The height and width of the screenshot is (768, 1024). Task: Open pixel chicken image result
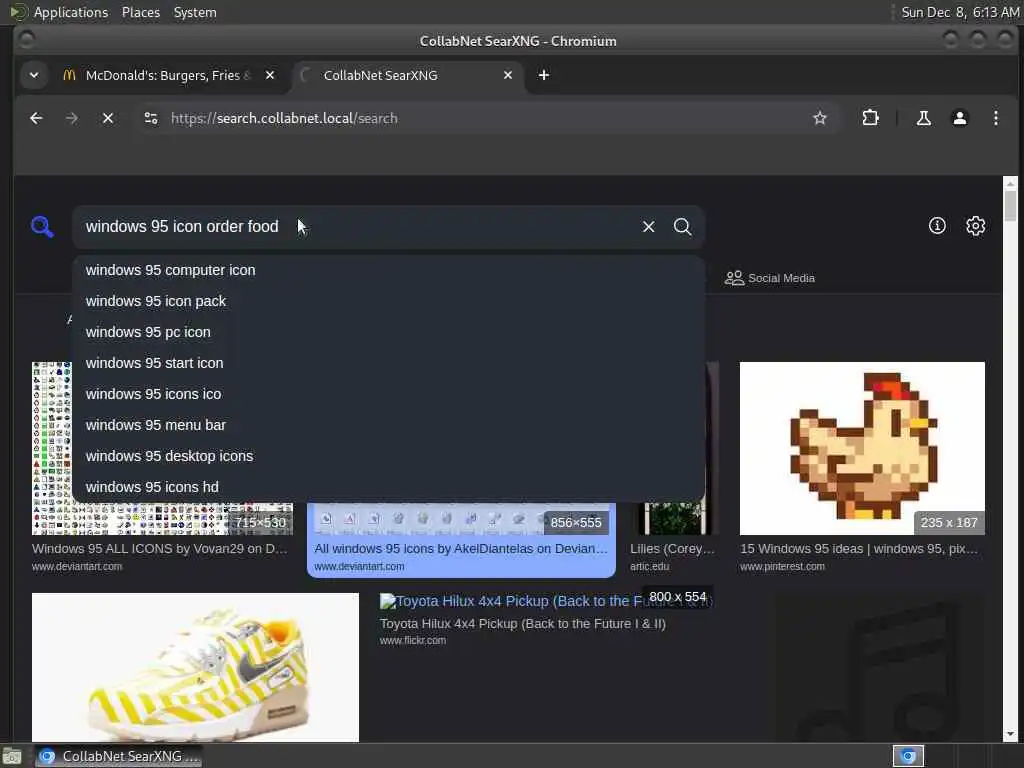point(862,448)
